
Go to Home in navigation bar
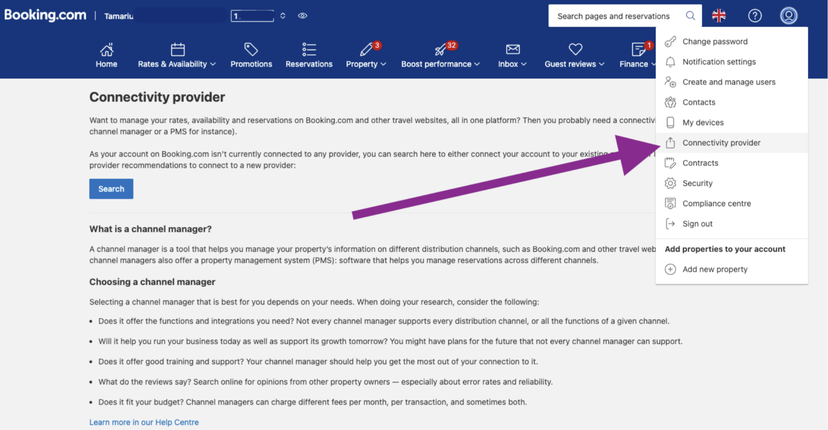pos(106,55)
